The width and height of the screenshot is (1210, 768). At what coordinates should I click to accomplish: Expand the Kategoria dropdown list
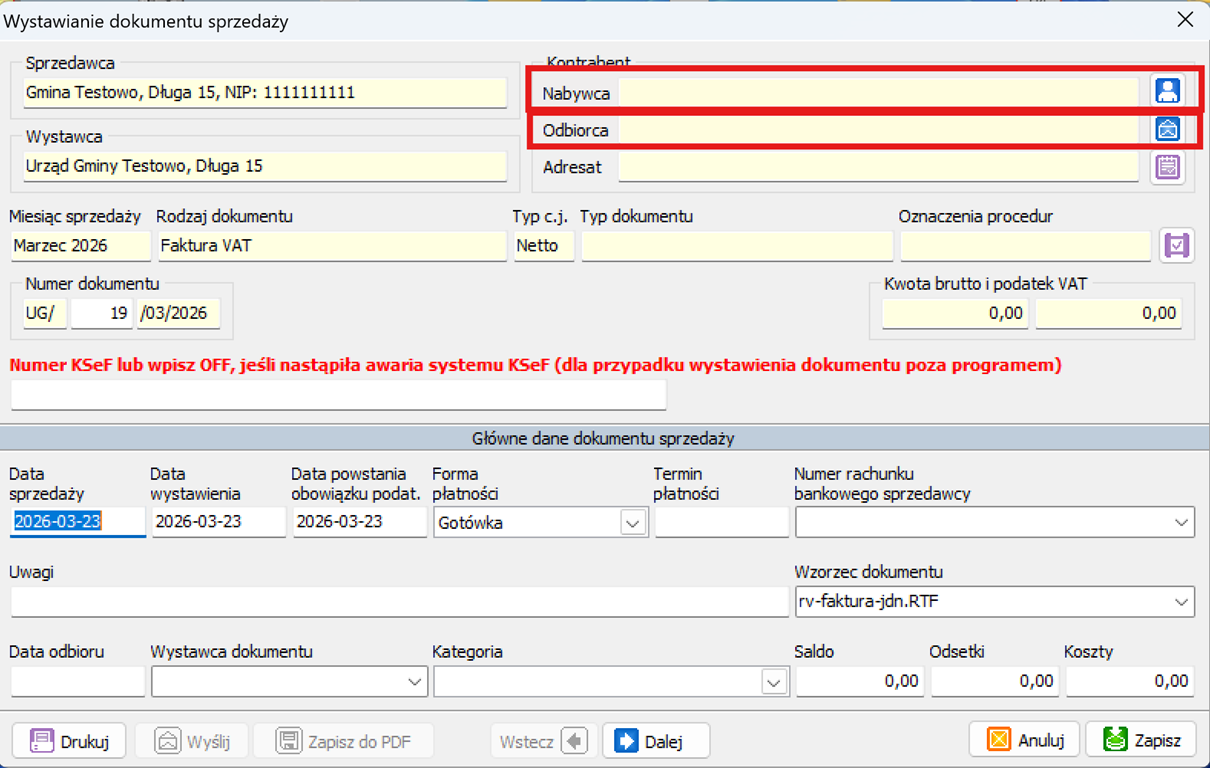click(773, 682)
